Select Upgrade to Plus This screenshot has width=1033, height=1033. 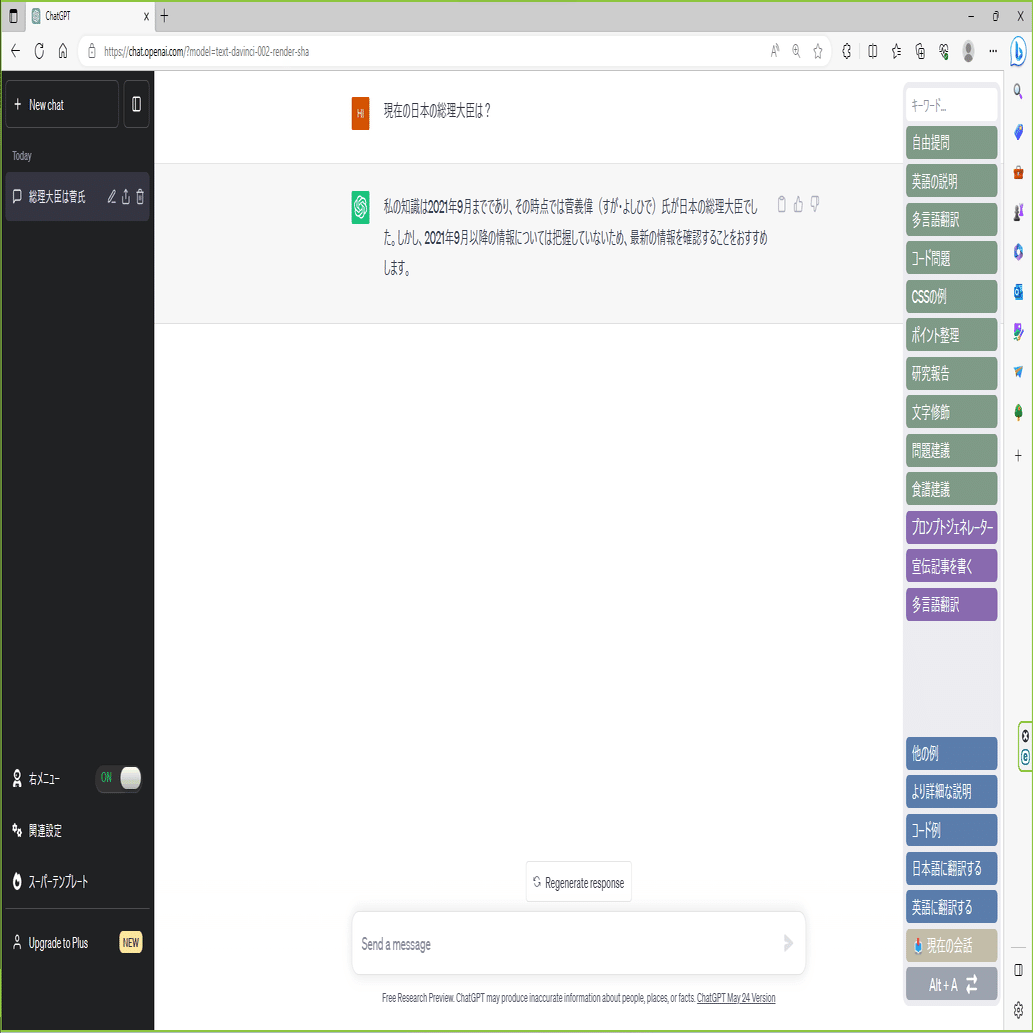(58, 942)
